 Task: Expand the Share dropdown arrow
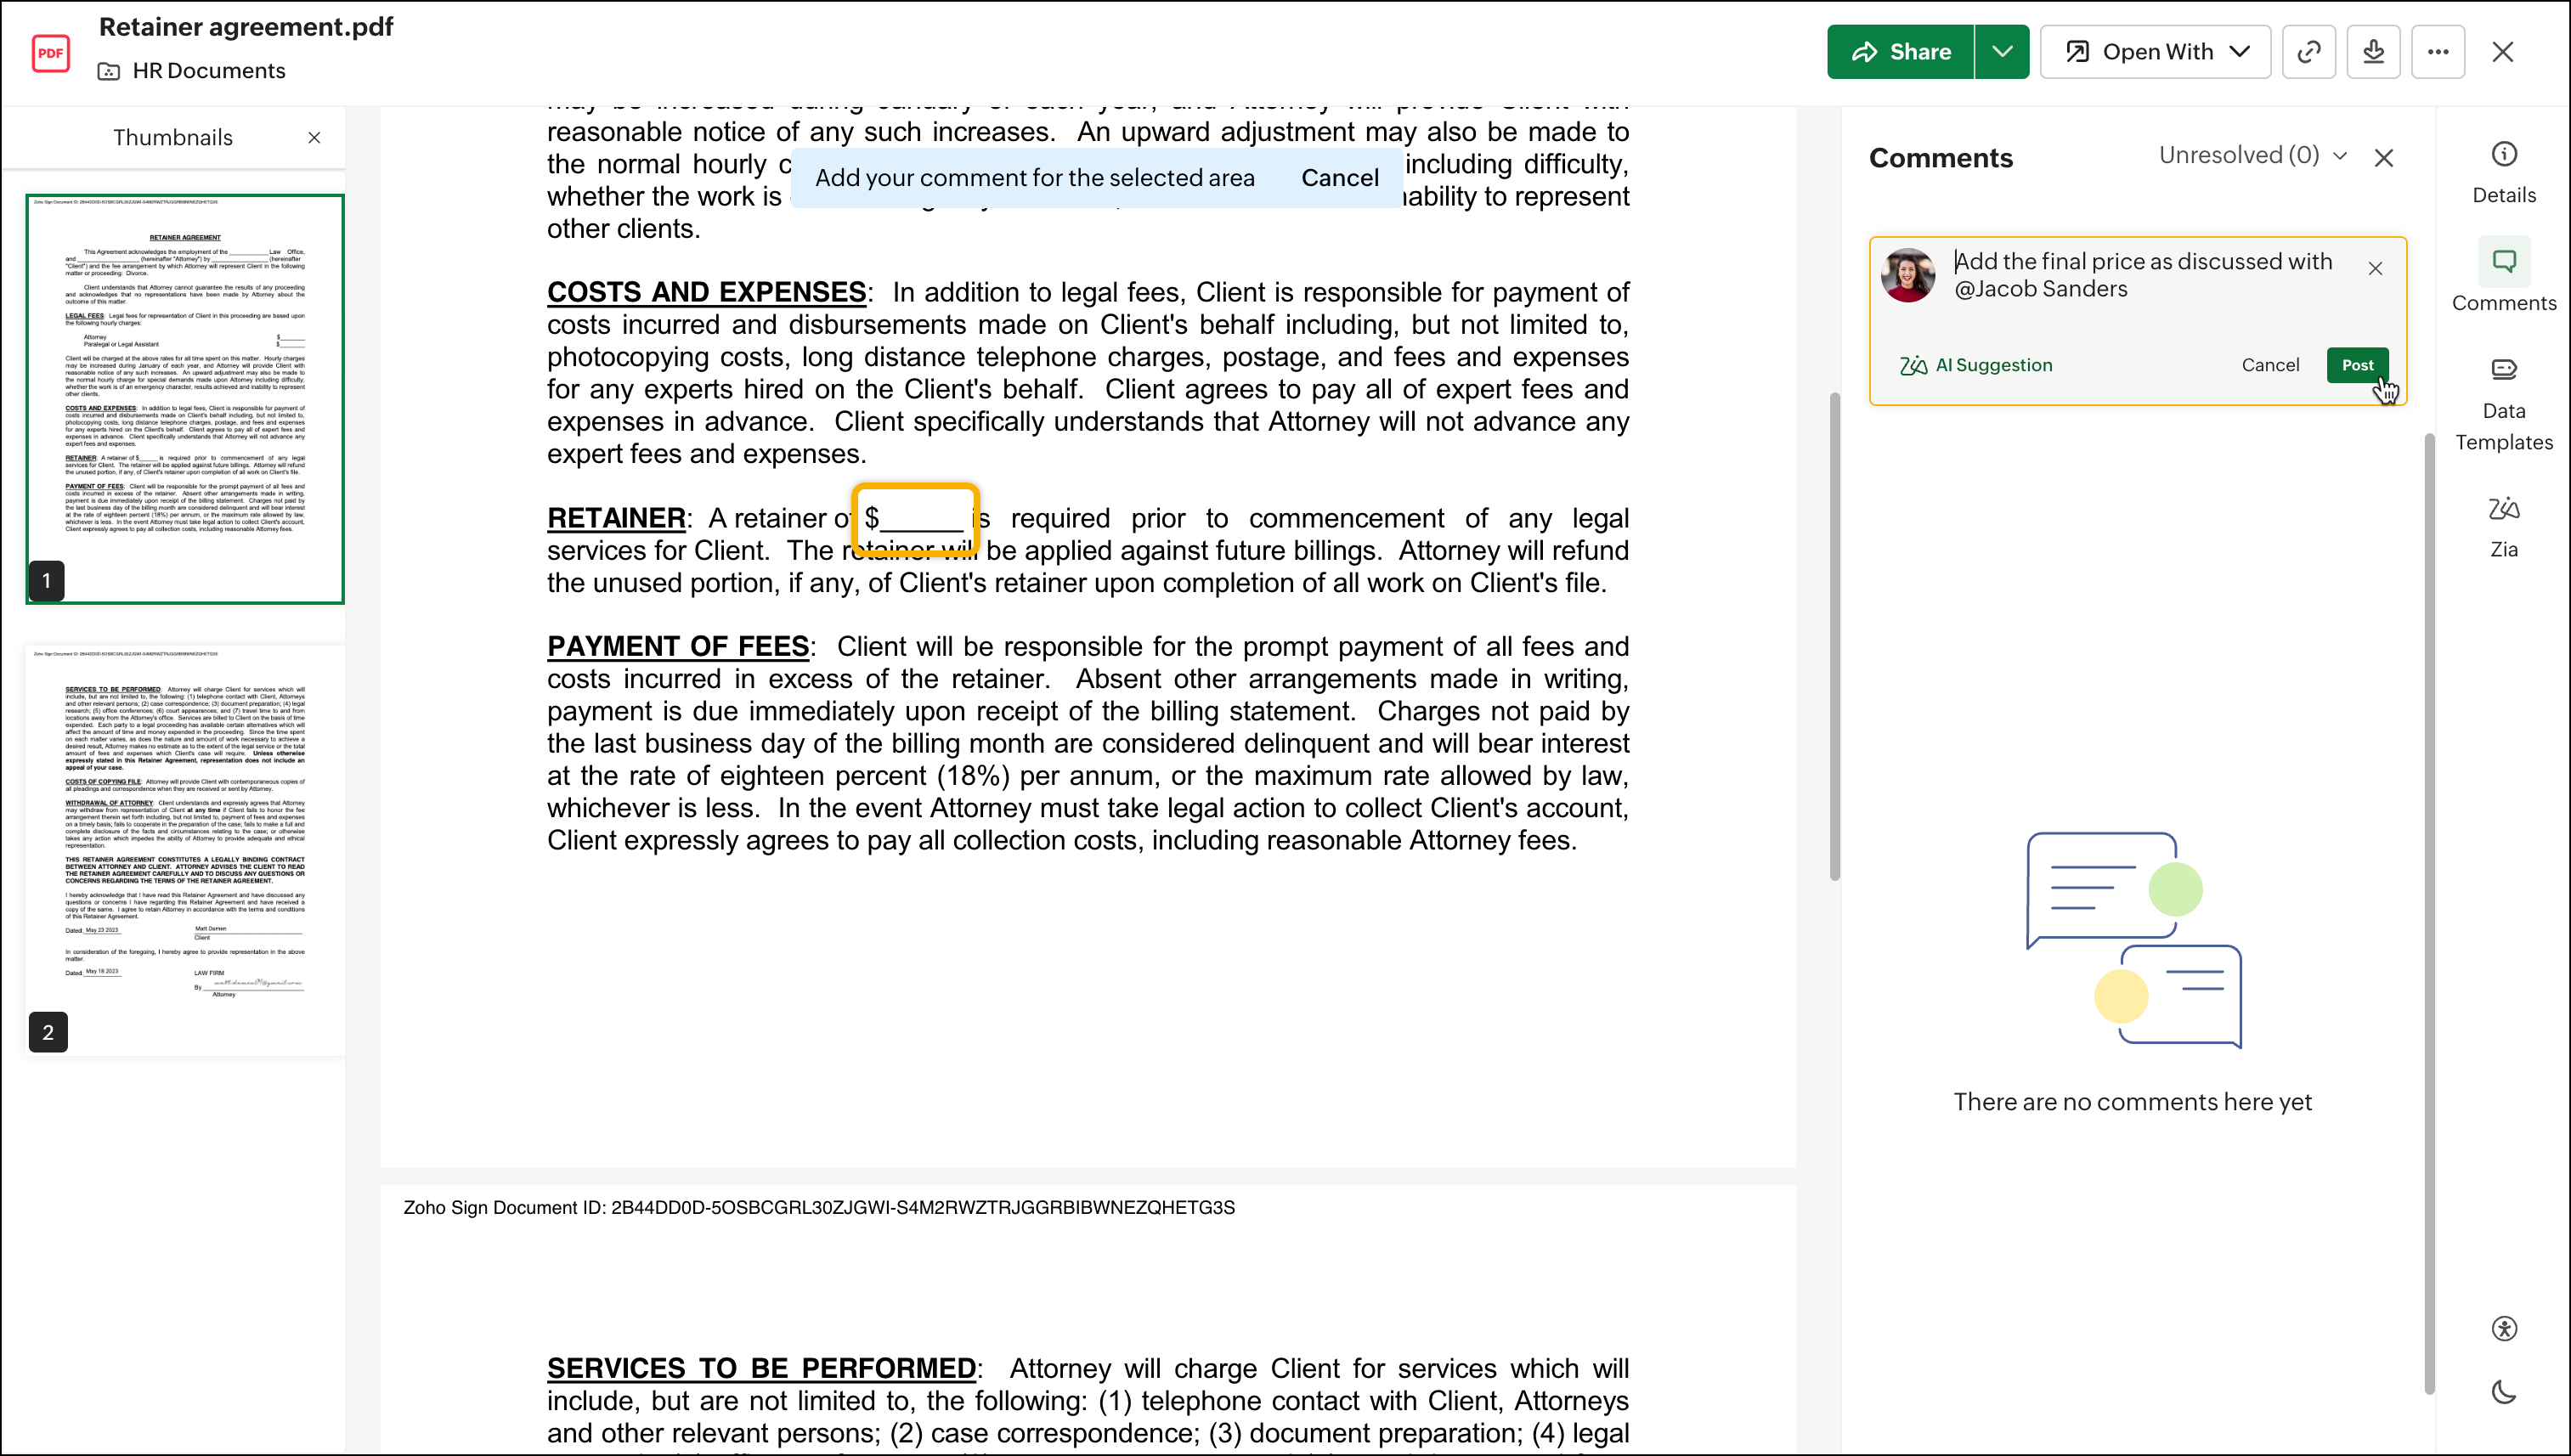coord(2001,52)
